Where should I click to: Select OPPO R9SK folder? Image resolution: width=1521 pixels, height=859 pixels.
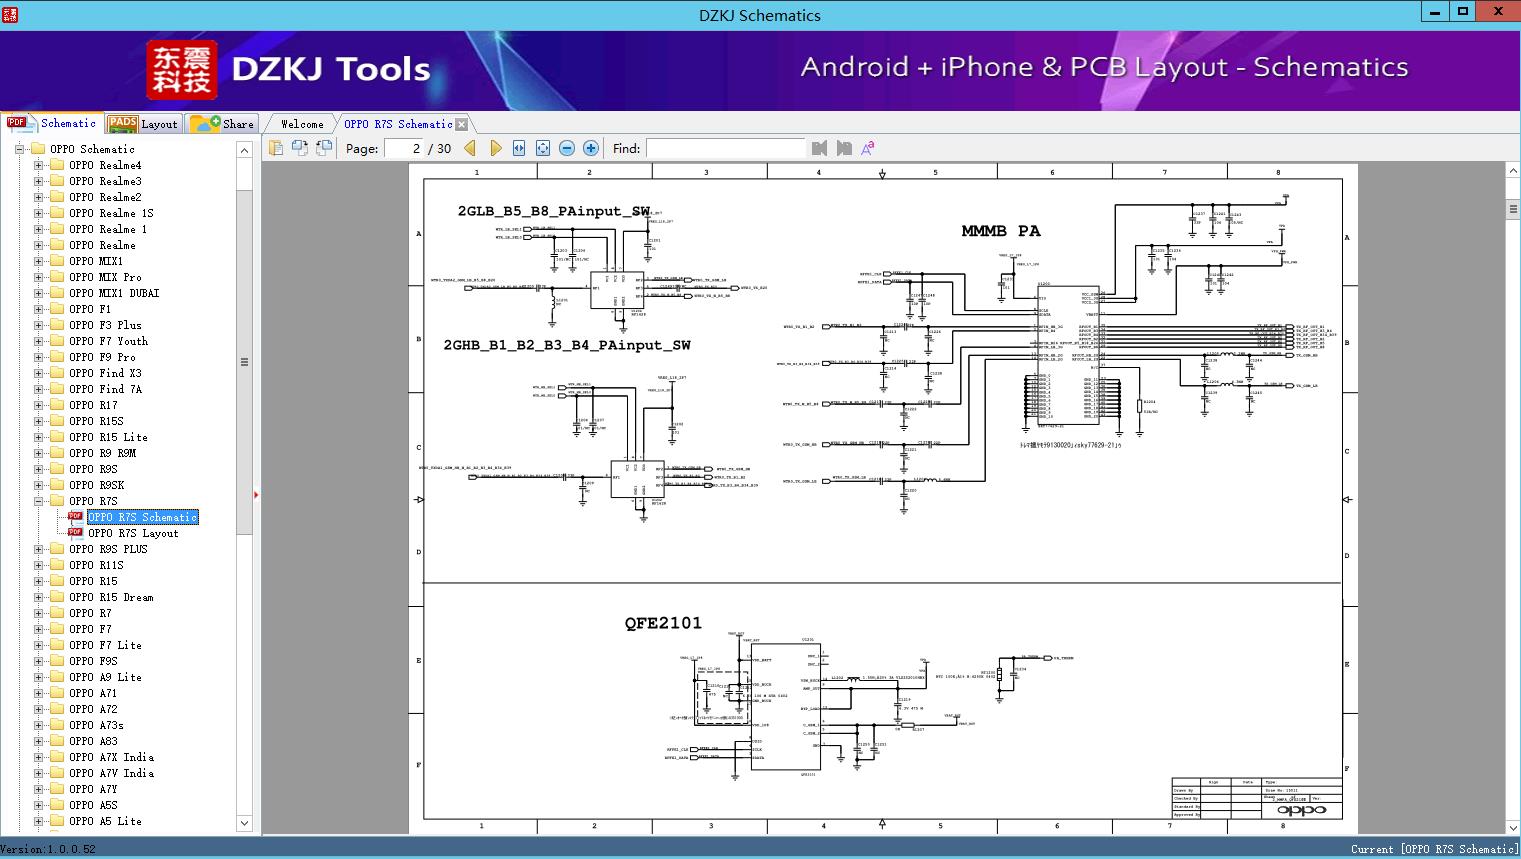point(96,485)
